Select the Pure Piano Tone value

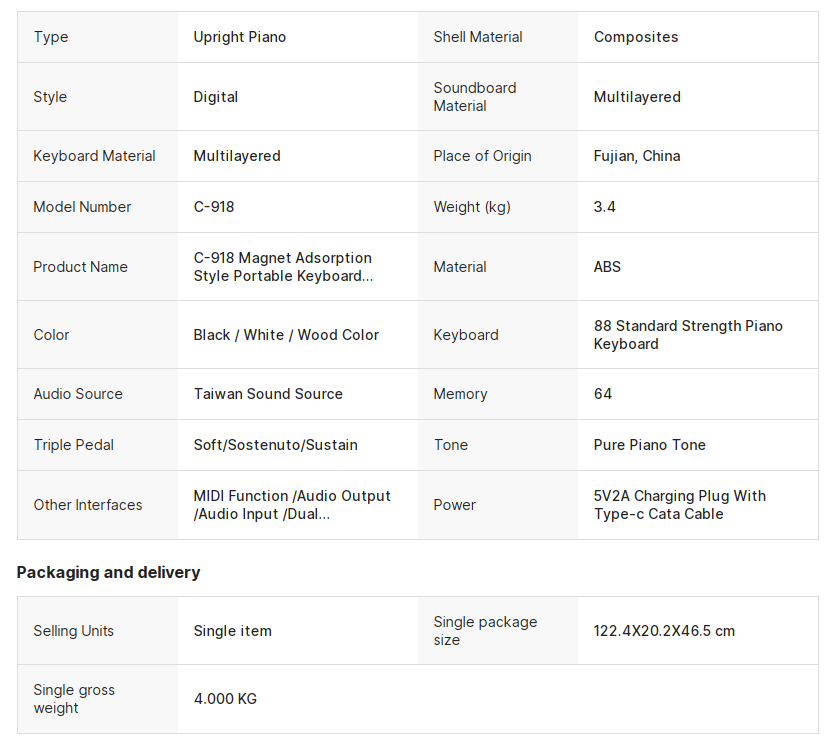tap(649, 445)
